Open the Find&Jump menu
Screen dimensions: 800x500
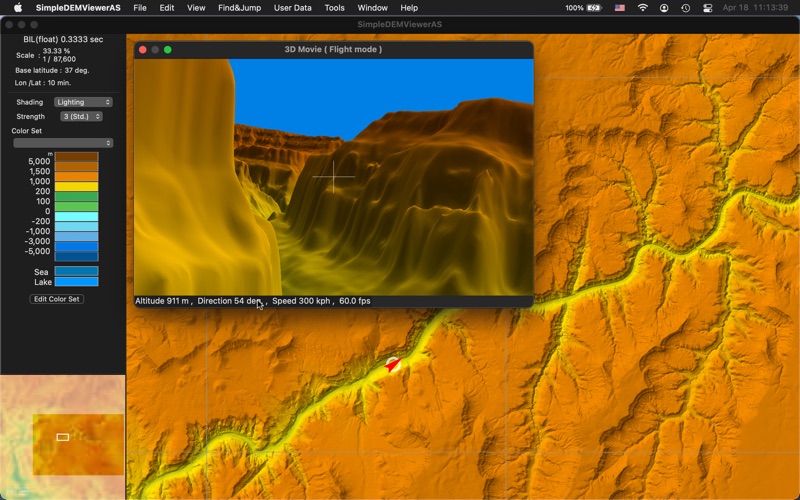pyautogui.click(x=239, y=8)
